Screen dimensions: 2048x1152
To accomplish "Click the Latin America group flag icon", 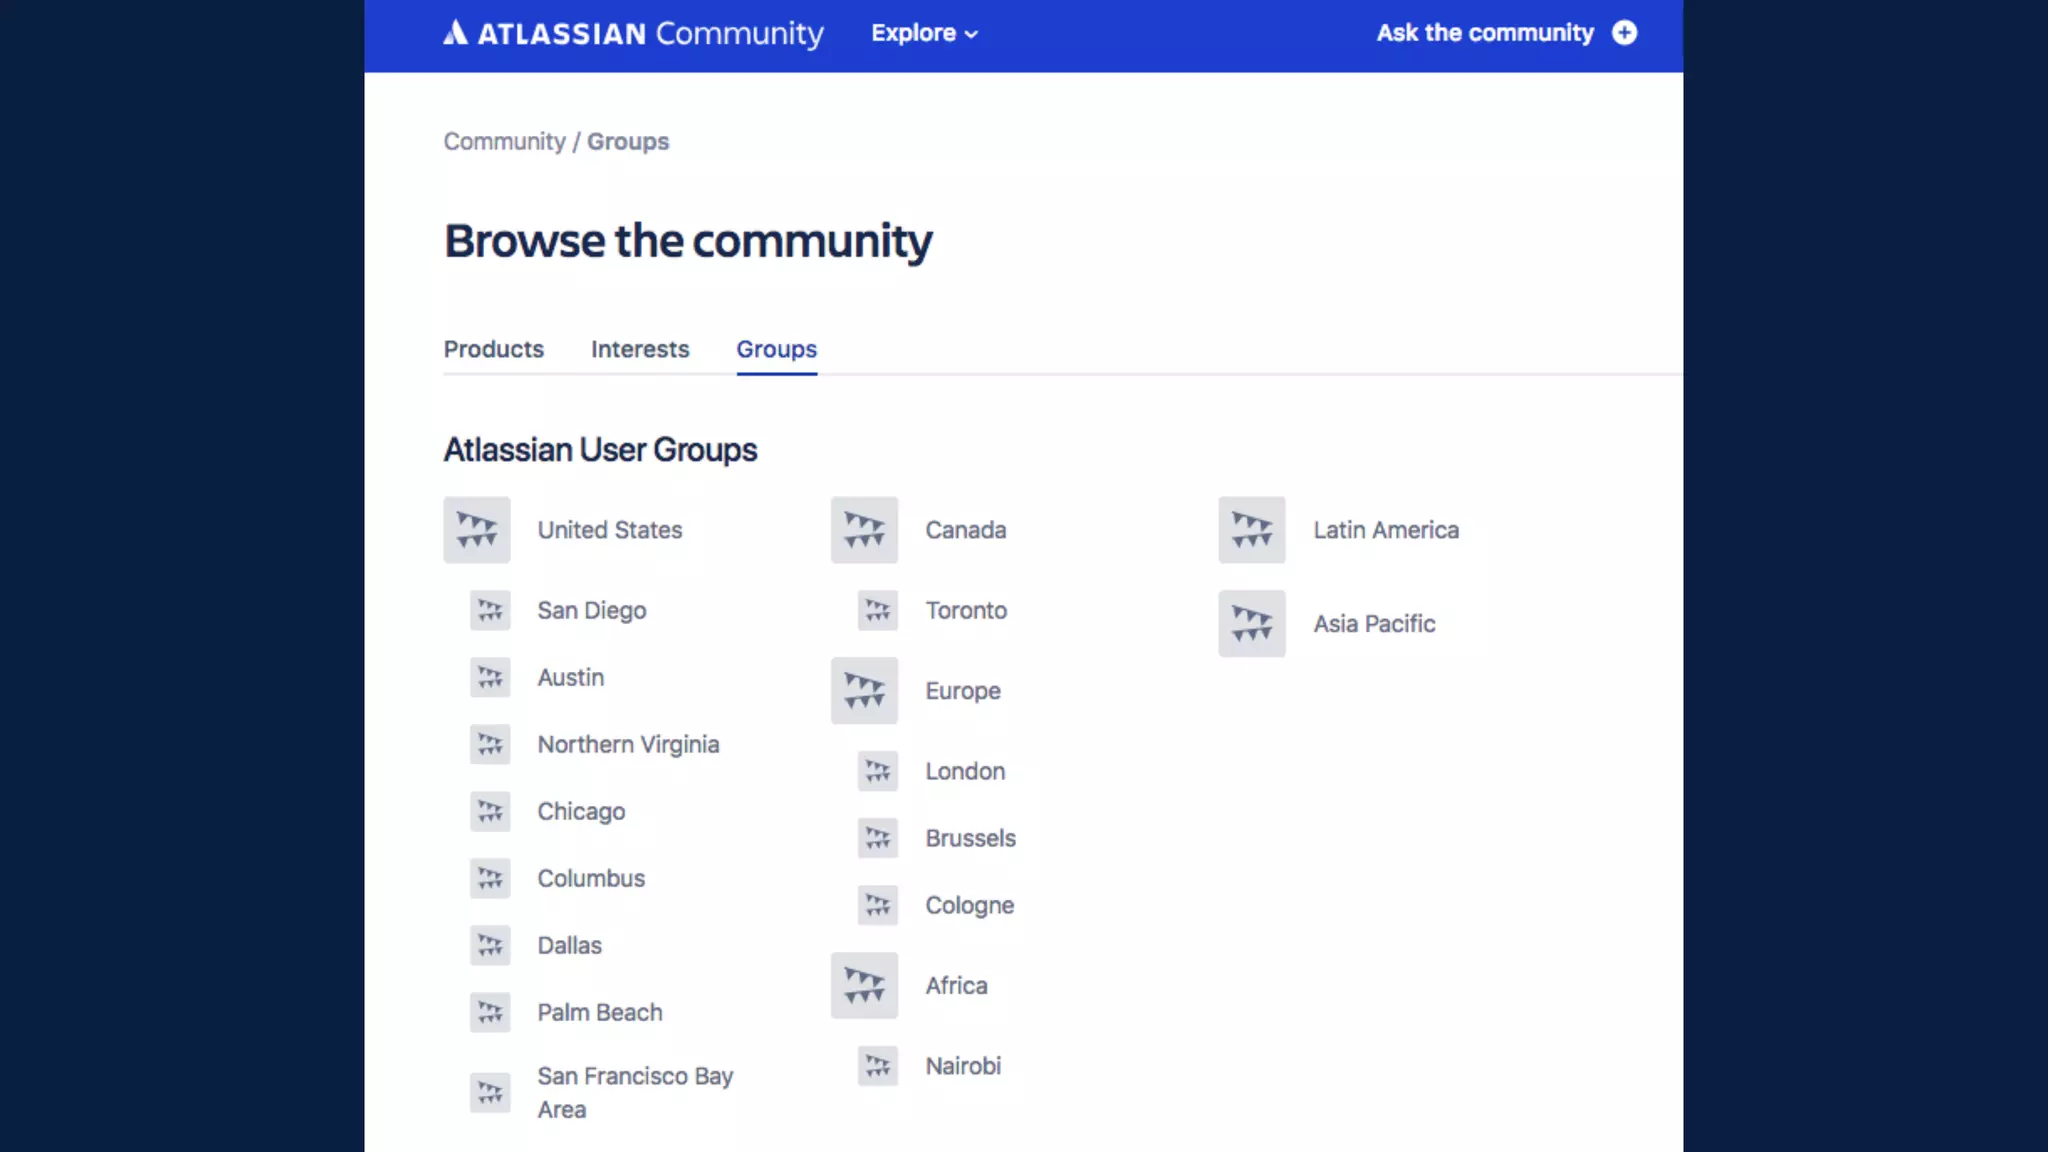I will click(x=1251, y=530).
